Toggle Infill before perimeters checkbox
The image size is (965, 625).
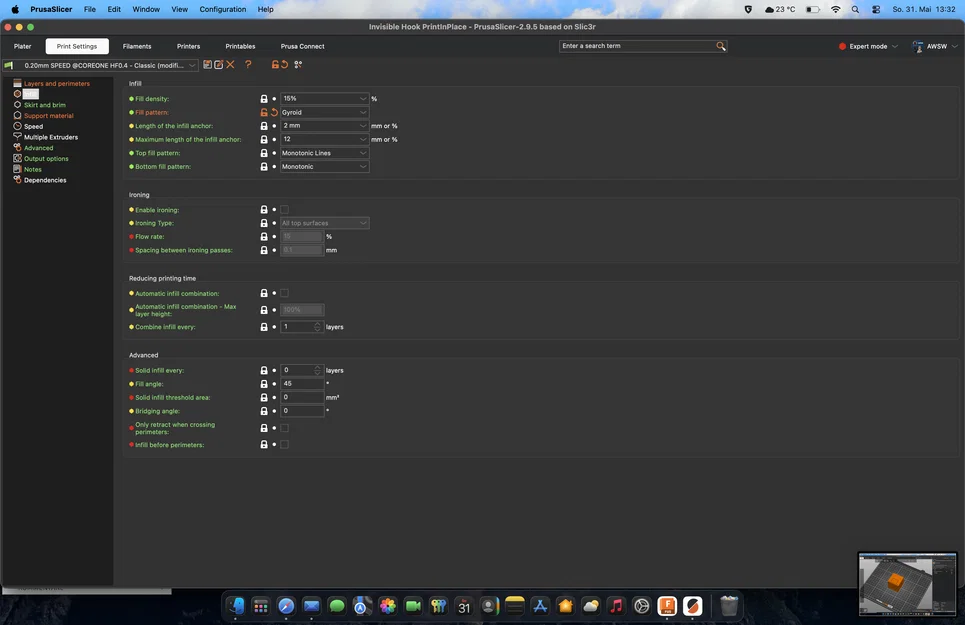(284, 444)
